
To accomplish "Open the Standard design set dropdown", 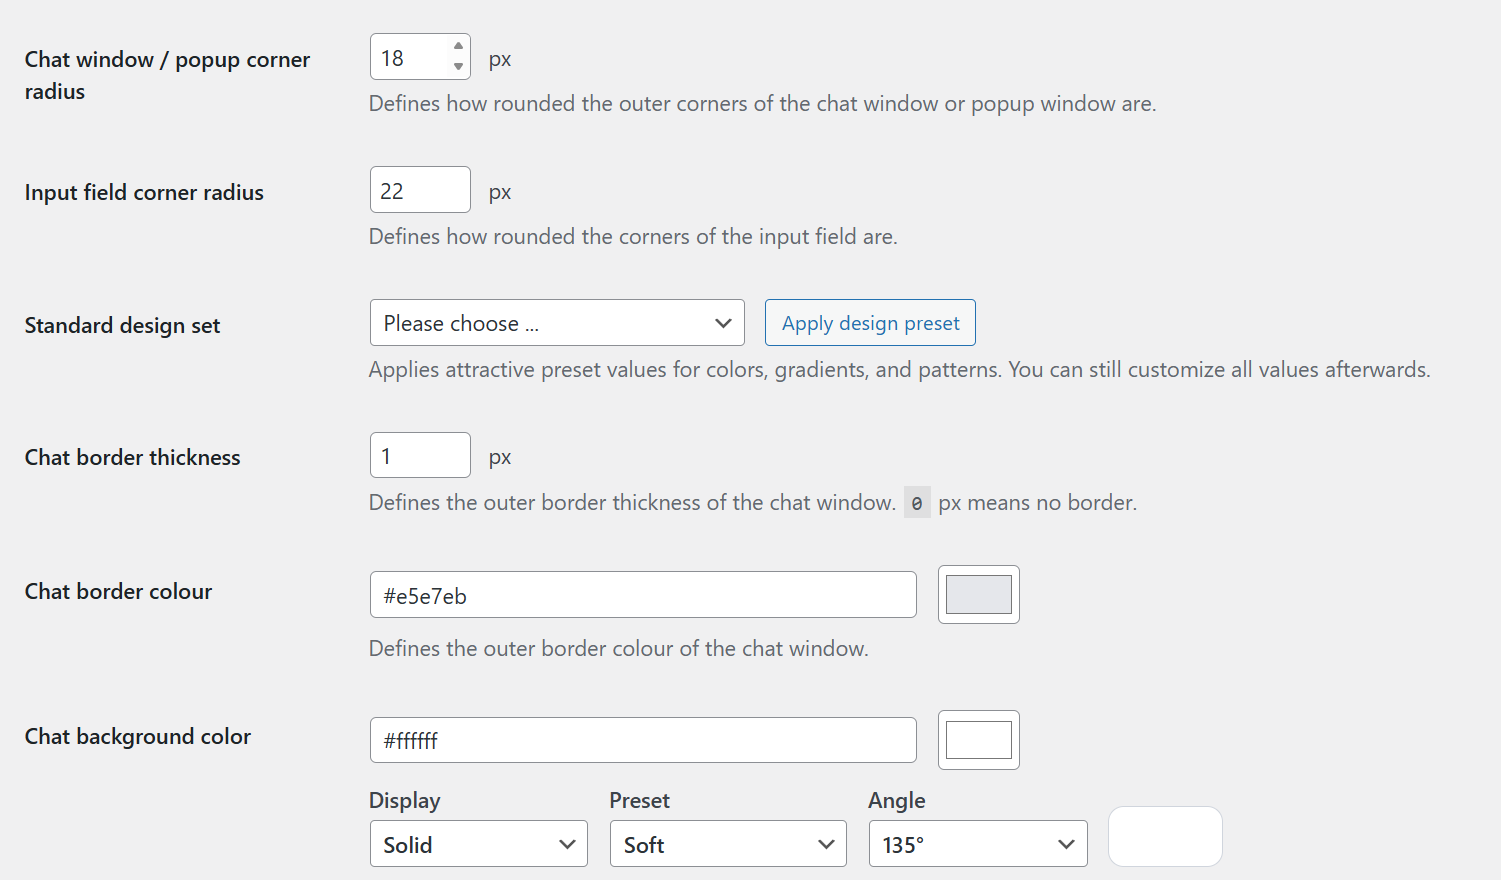I will pos(556,322).
